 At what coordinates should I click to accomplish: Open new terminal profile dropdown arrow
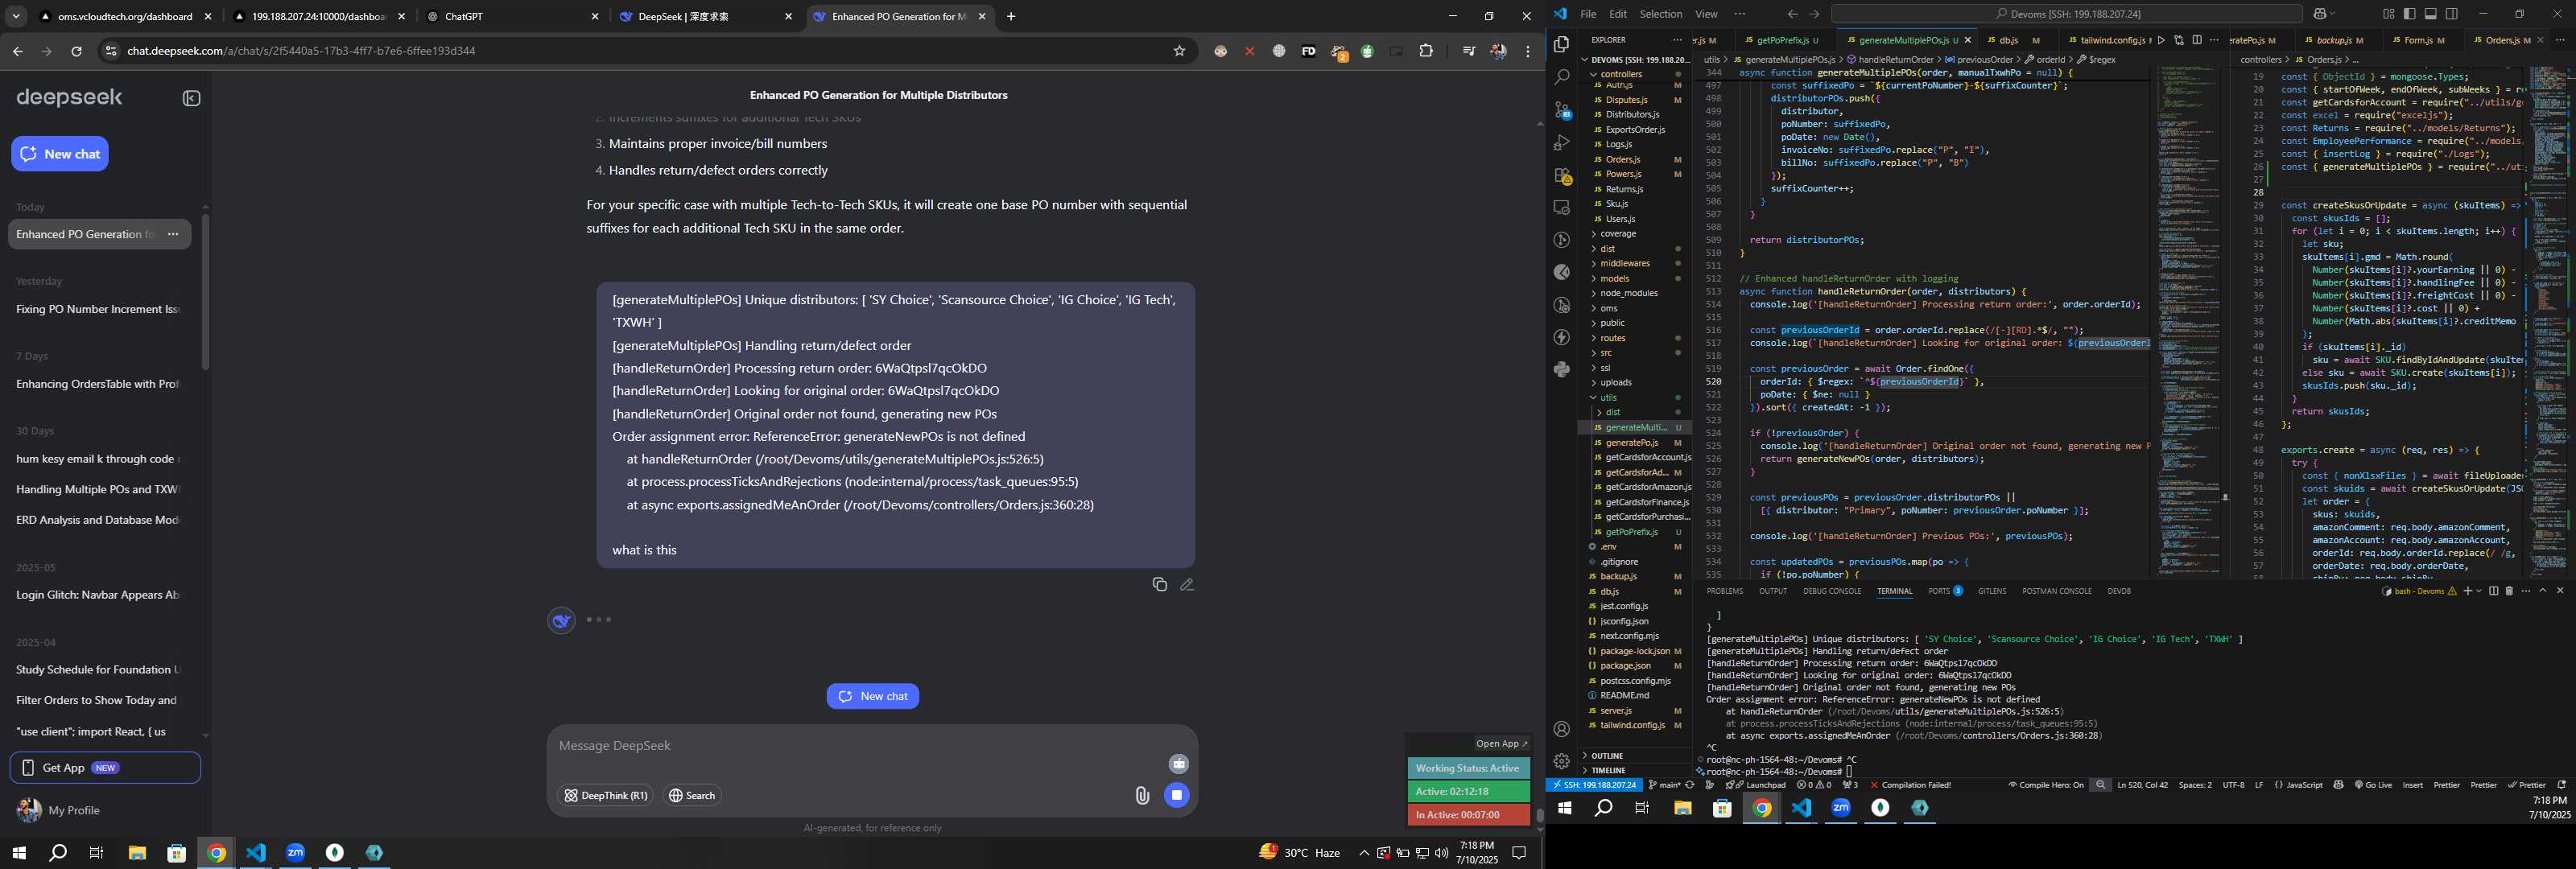pos(2478,591)
